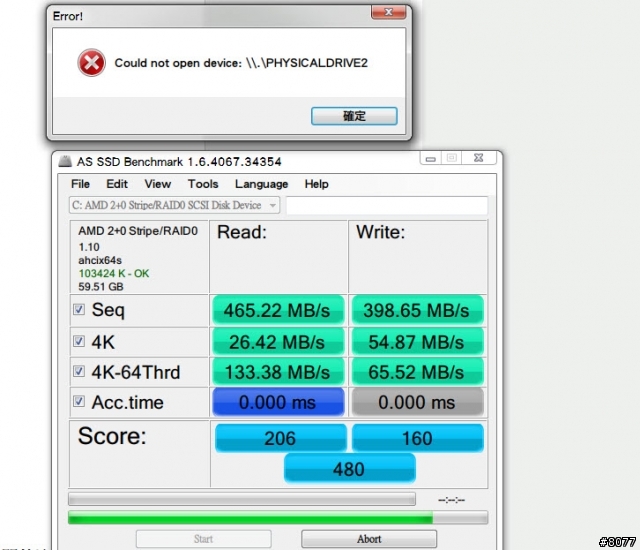This screenshot has width=640, height=550.
Task: Click the green overall progress bar
Action: [x=278, y=518]
